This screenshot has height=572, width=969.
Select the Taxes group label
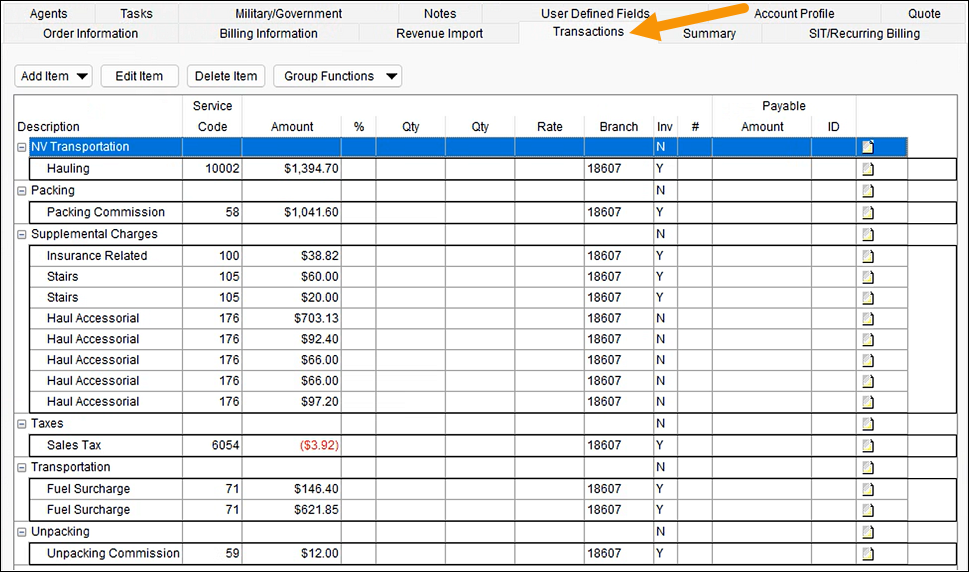pyautogui.click(x=47, y=424)
